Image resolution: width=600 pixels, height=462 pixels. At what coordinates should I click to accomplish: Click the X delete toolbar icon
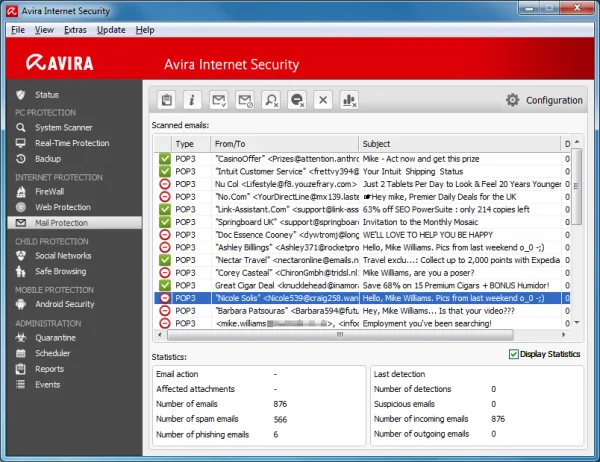tap(323, 100)
